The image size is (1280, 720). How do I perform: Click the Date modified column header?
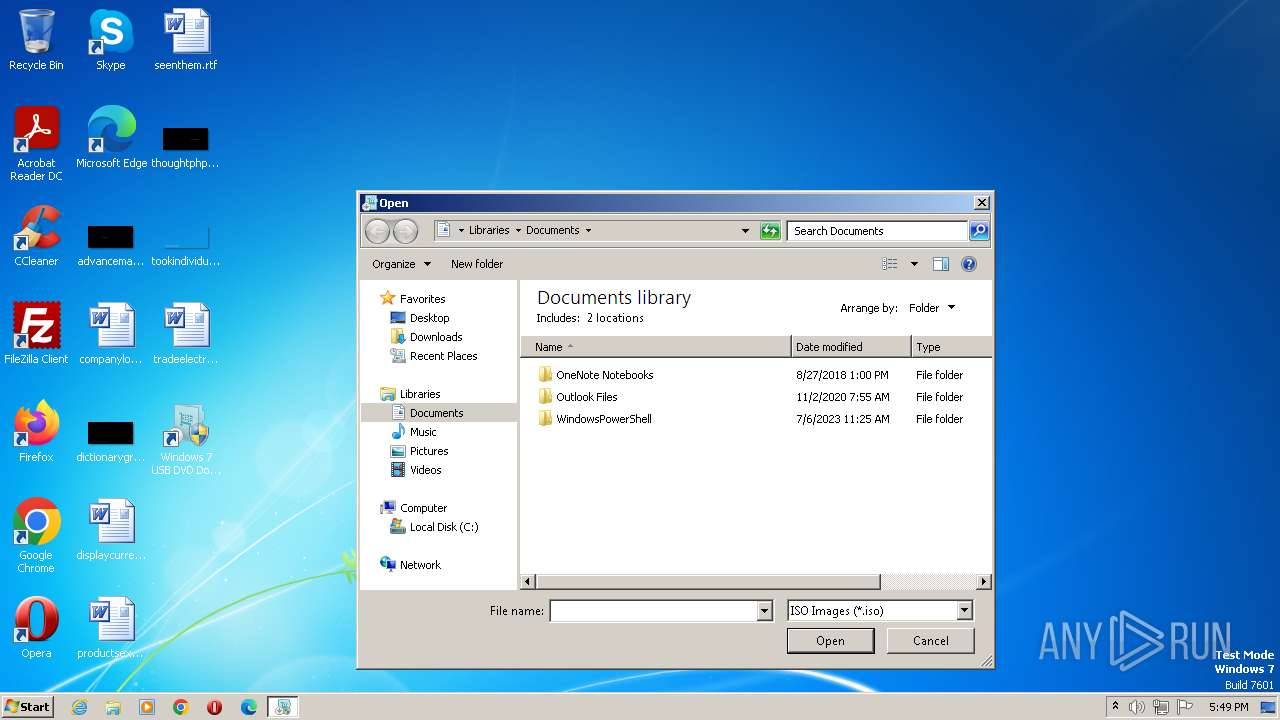click(851, 347)
